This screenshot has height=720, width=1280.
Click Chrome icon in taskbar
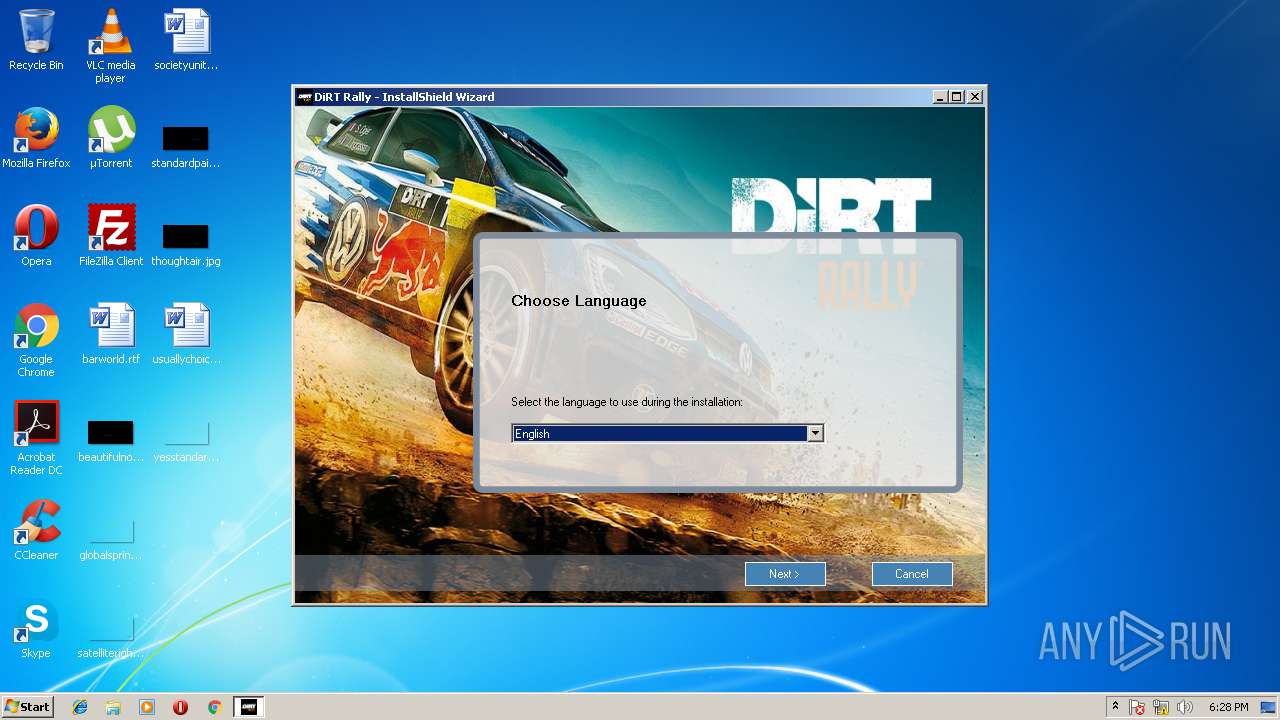click(x=214, y=707)
